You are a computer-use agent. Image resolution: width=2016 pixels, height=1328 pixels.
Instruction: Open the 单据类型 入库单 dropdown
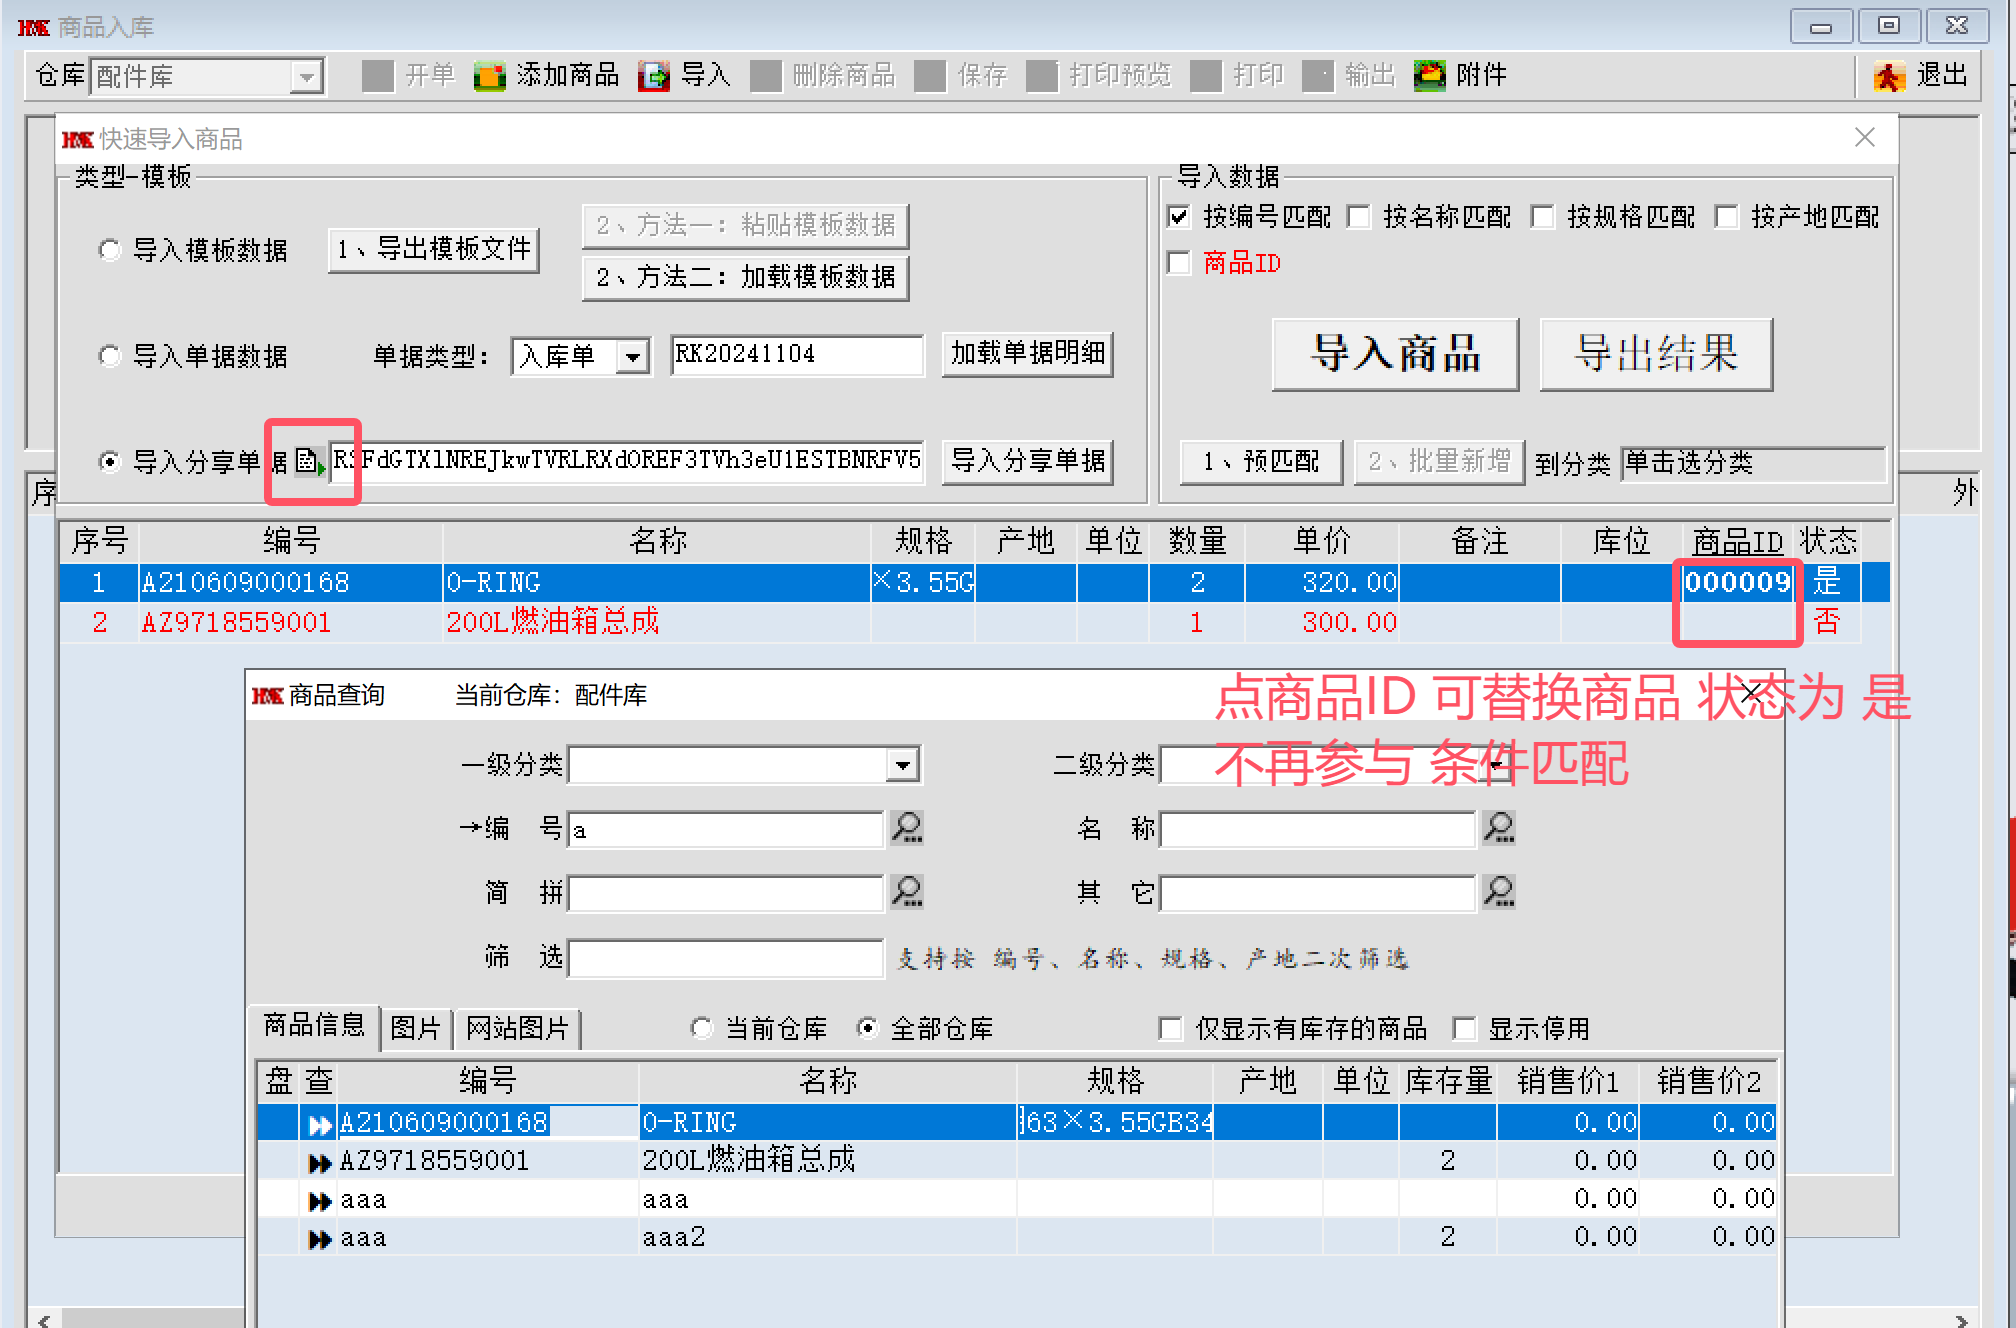click(632, 356)
